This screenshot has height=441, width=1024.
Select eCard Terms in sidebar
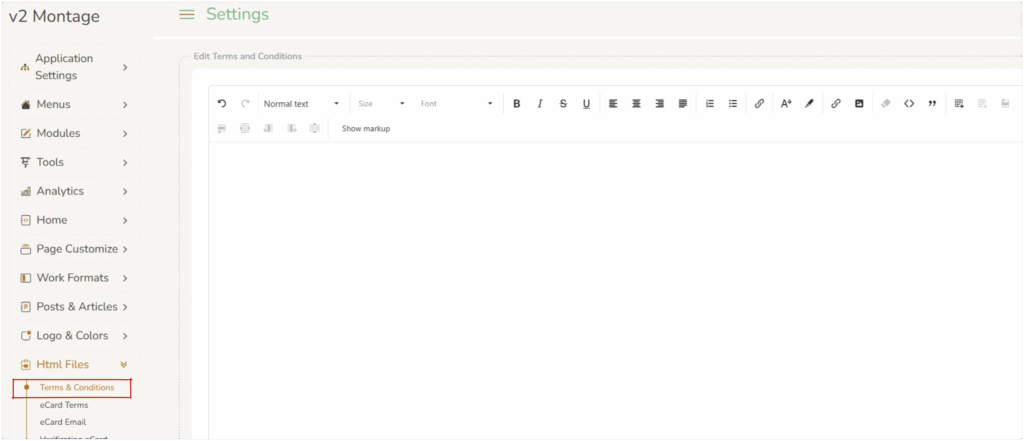64,405
